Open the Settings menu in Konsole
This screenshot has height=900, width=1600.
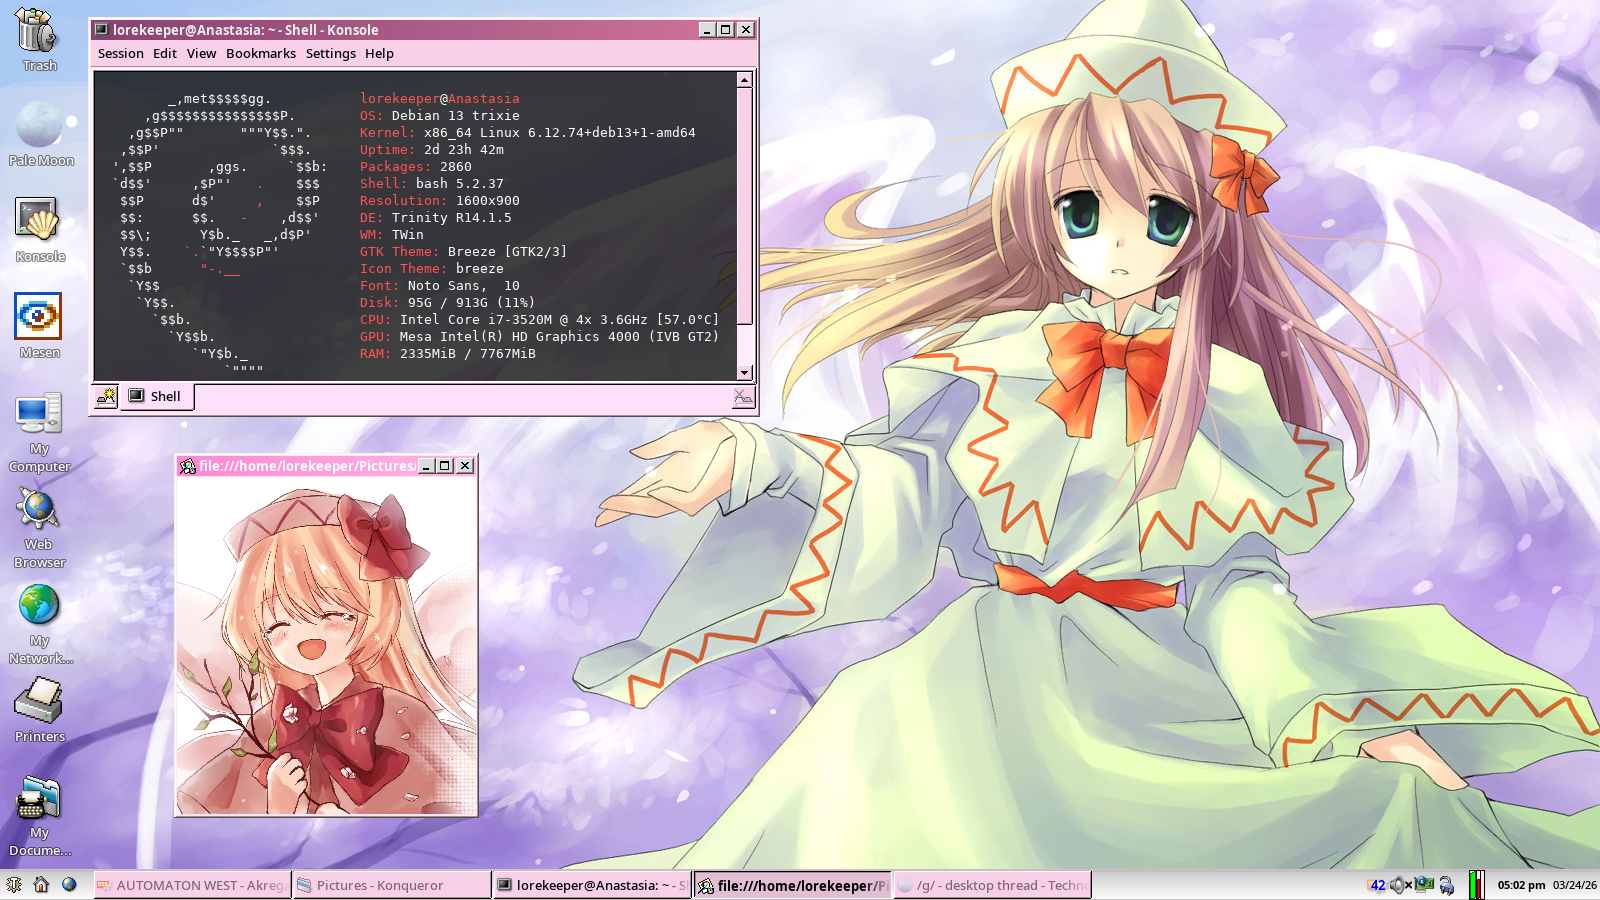coord(331,54)
